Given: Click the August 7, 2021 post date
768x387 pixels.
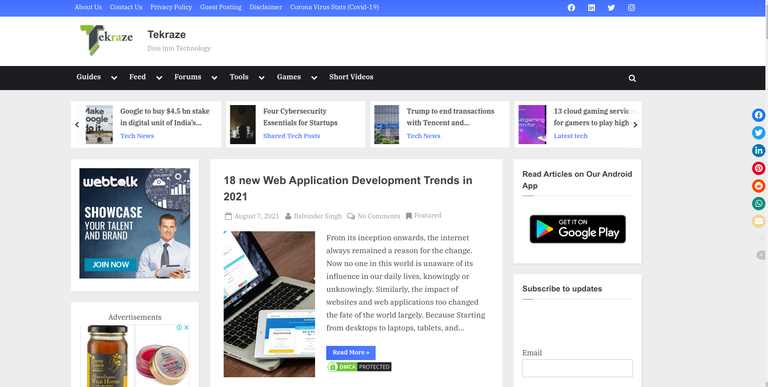Looking at the screenshot, I should (257, 216).
